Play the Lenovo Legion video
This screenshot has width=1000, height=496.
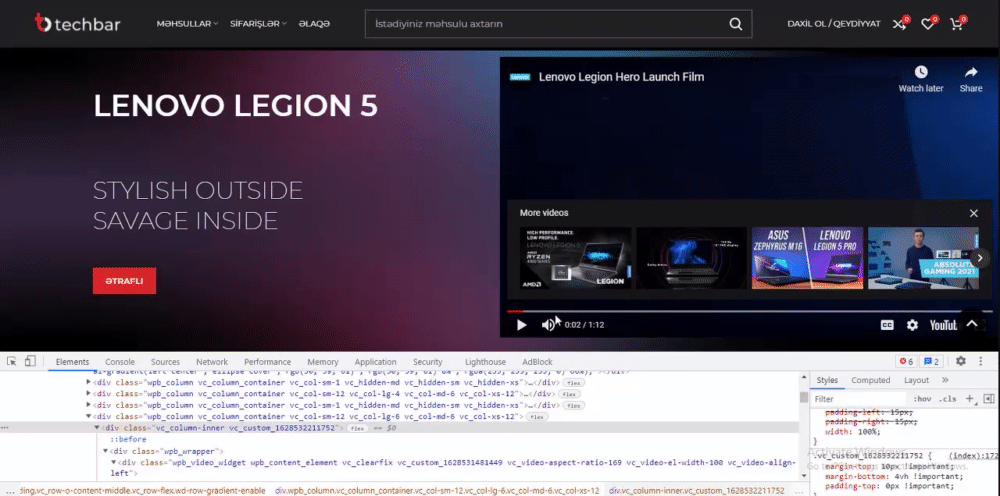(521, 325)
